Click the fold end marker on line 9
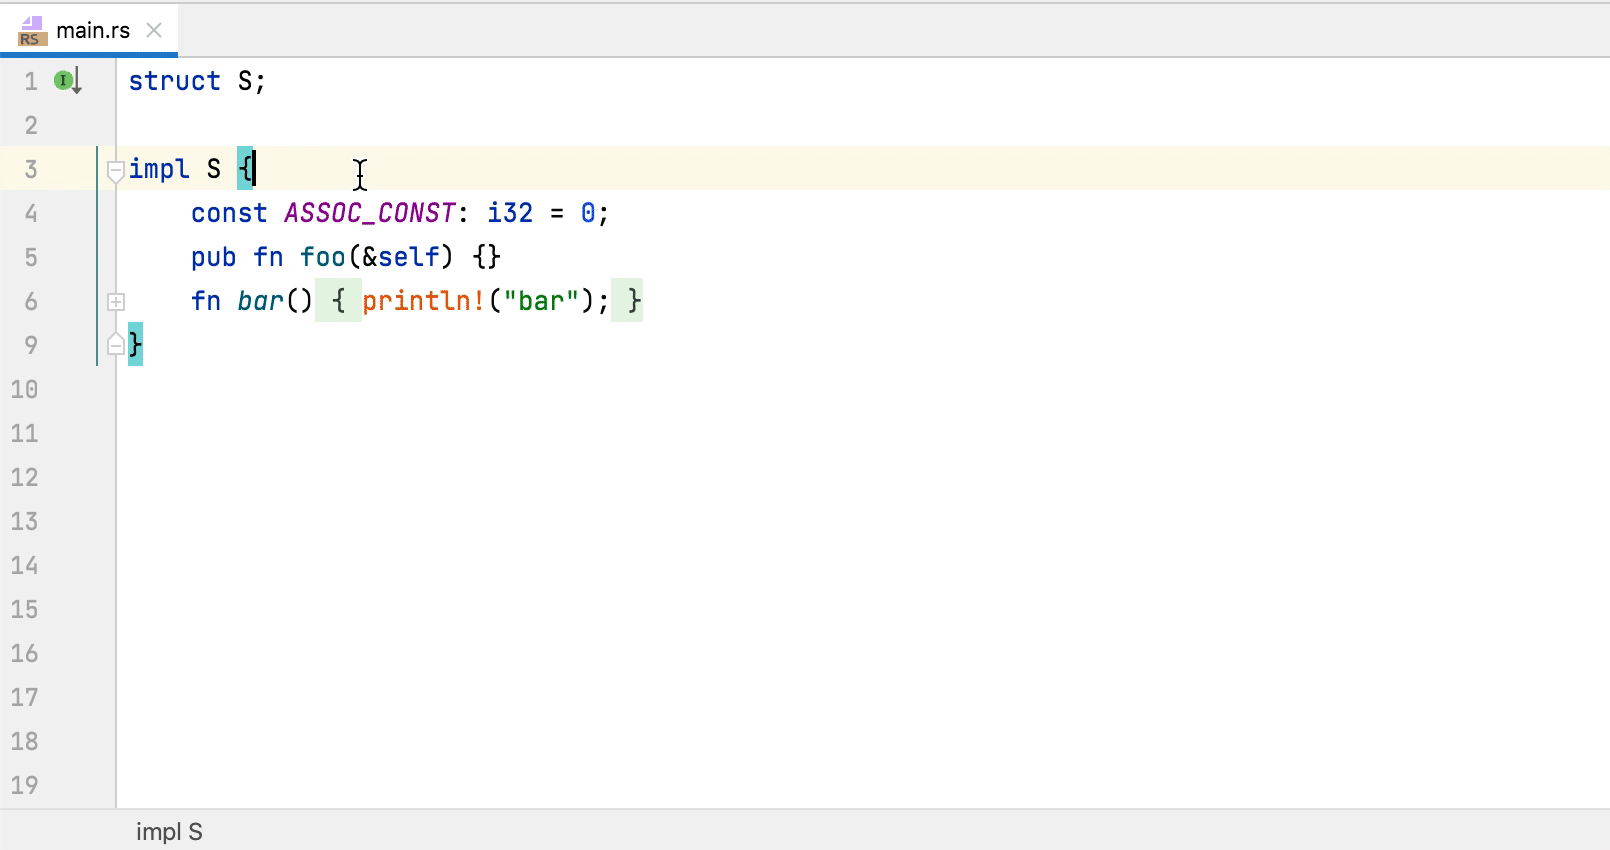The image size is (1610, 850). tap(115, 344)
